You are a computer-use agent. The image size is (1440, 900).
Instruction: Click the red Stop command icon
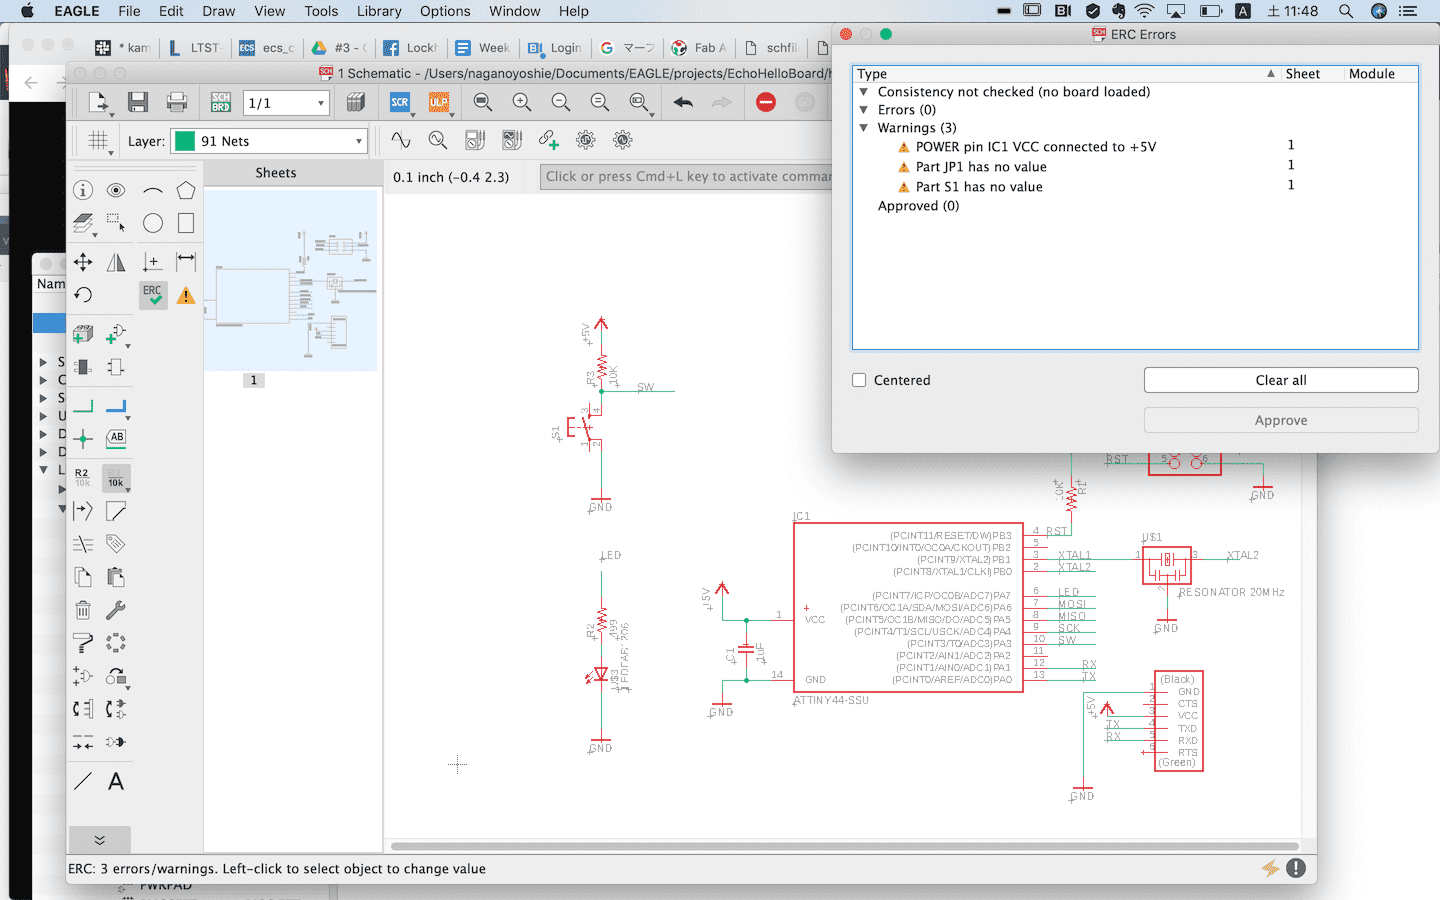coord(766,102)
